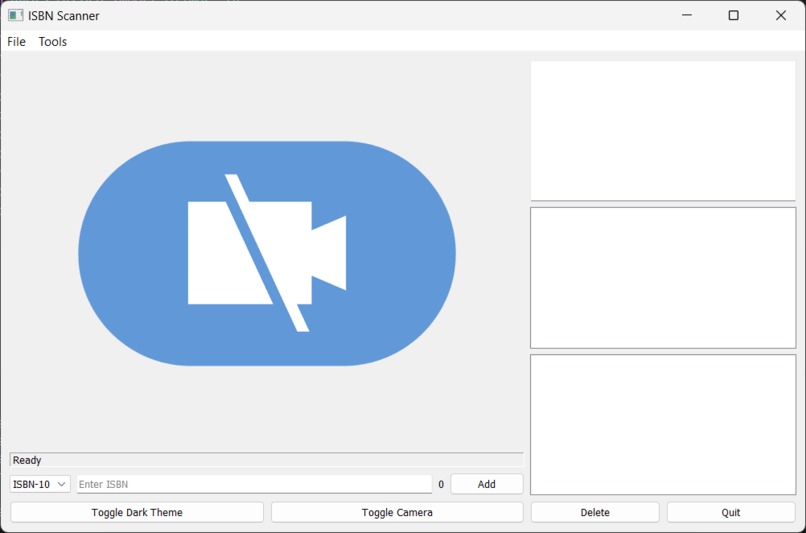The image size is (806, 533).
Task: Click the Toggle Camera button
Action: click(x=397, y=512)
